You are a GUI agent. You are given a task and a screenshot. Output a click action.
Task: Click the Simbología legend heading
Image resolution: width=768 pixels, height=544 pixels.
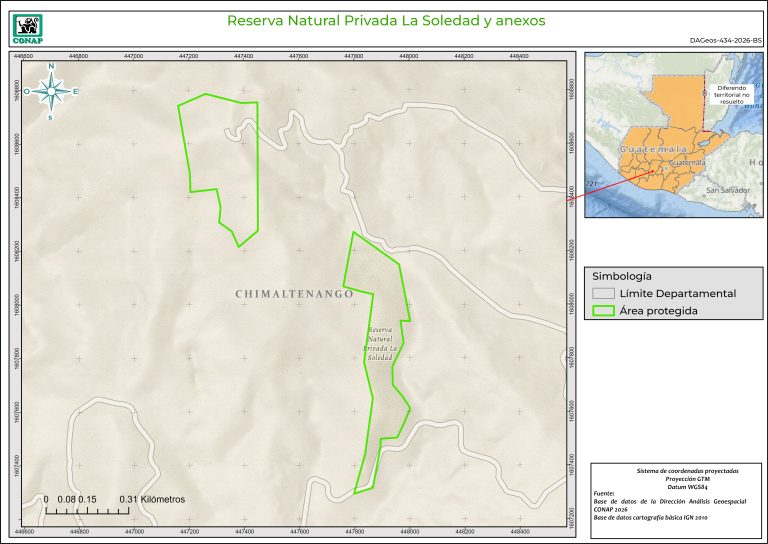pos(622,275)
